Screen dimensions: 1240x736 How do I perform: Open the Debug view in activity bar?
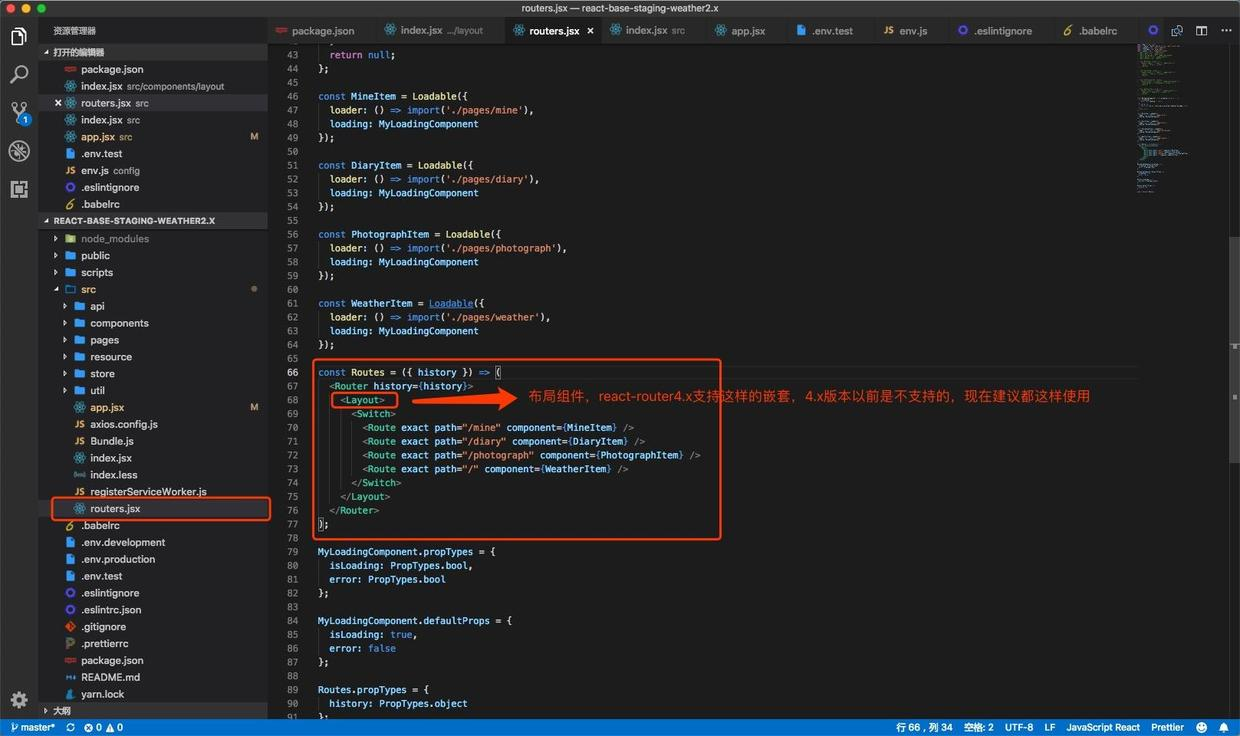[19, 151]
